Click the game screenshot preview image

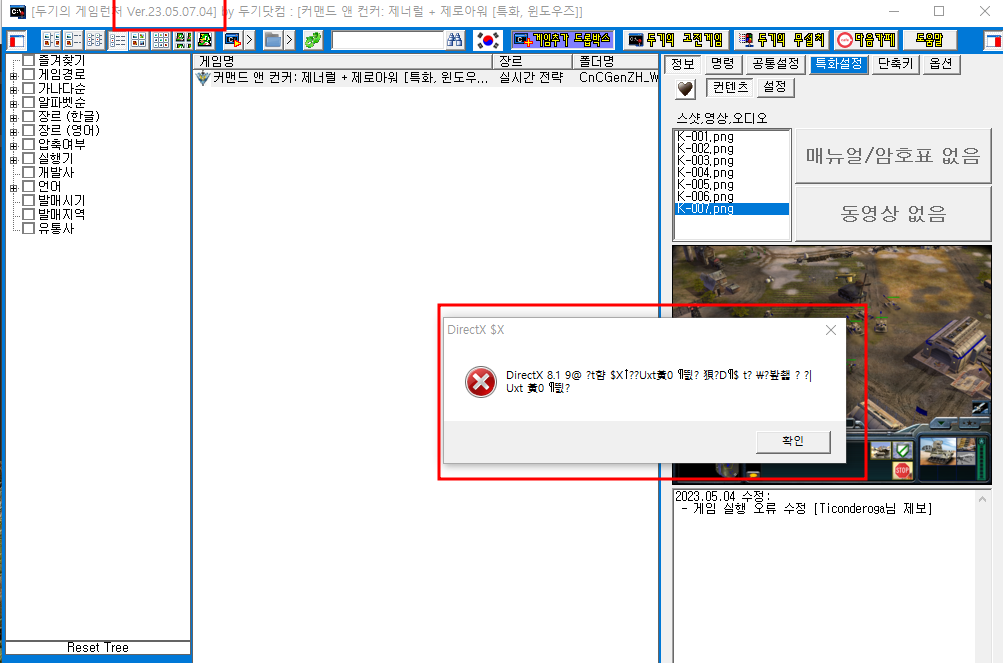tap(832, 363)
